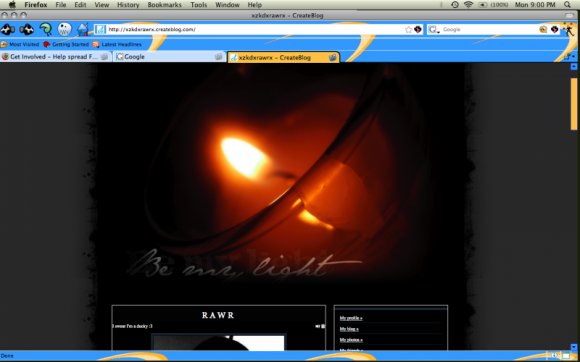Click the Wi-Fi status icon

(x=469, y=5)
